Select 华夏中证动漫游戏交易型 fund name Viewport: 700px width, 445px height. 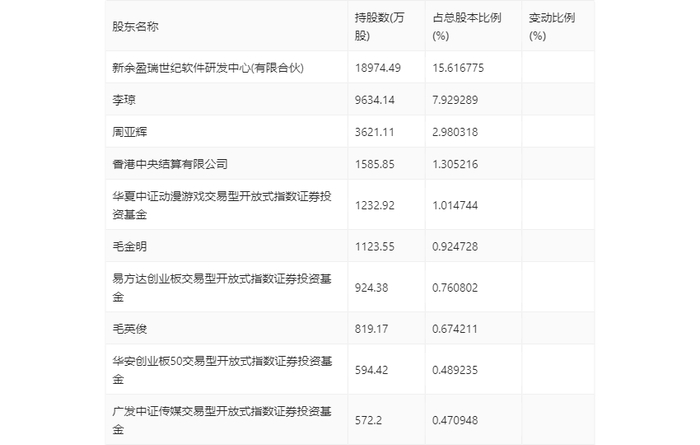pos(222,205)
